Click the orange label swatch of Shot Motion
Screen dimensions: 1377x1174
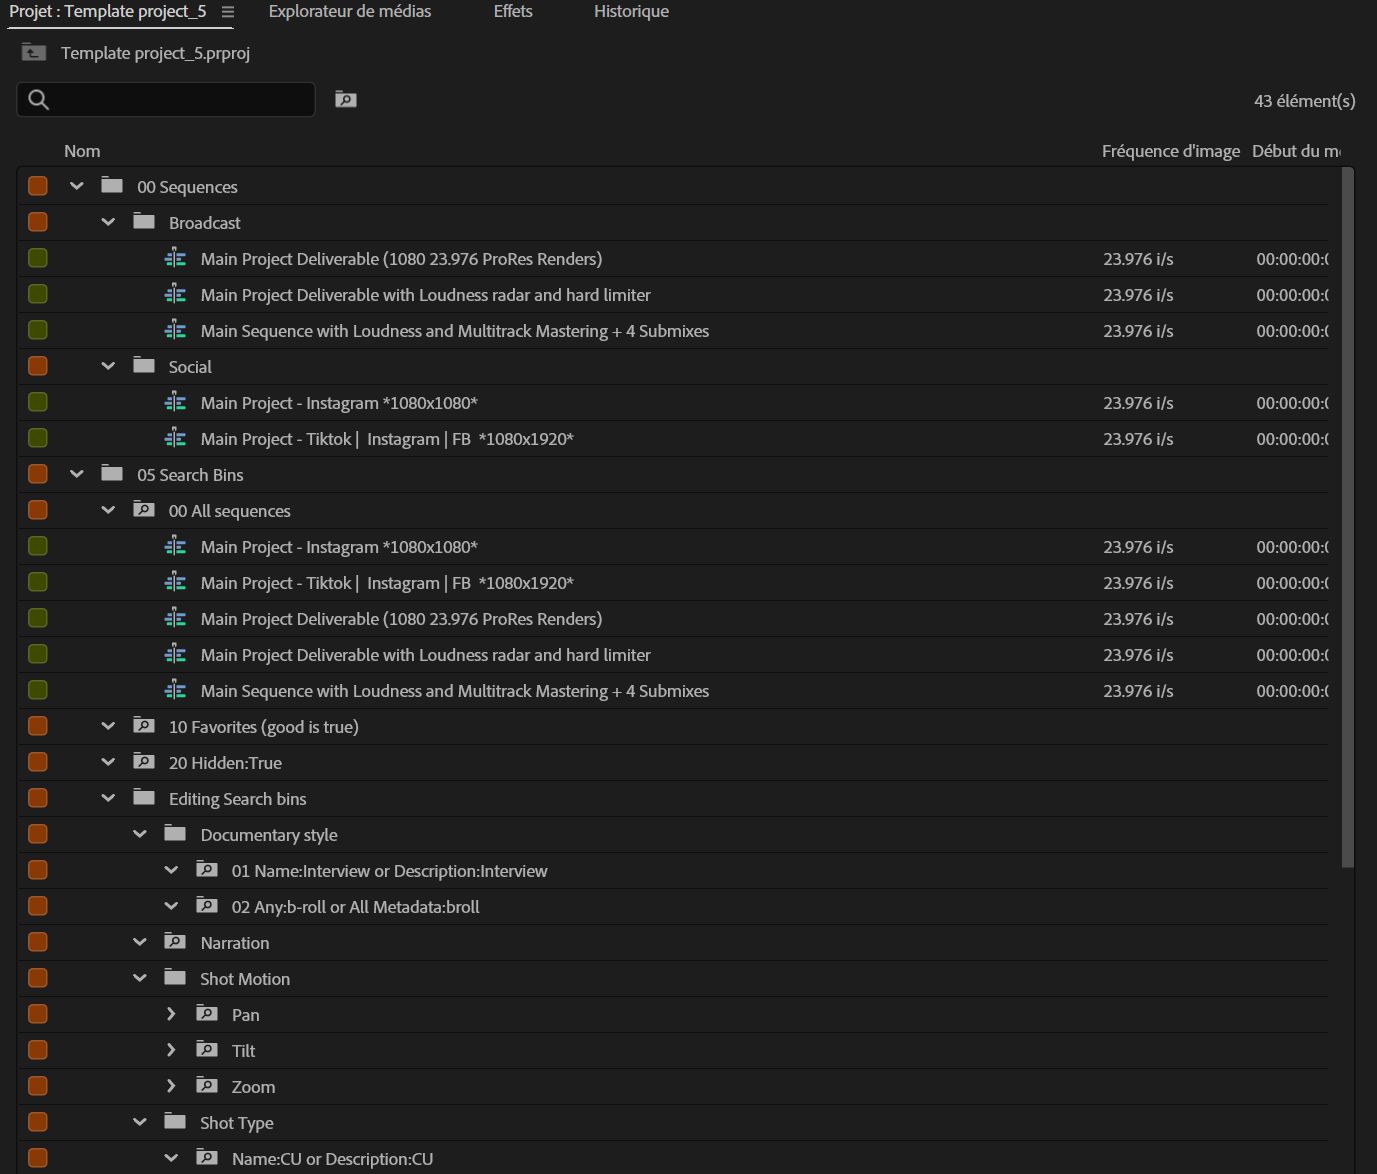tap(38, 978)
